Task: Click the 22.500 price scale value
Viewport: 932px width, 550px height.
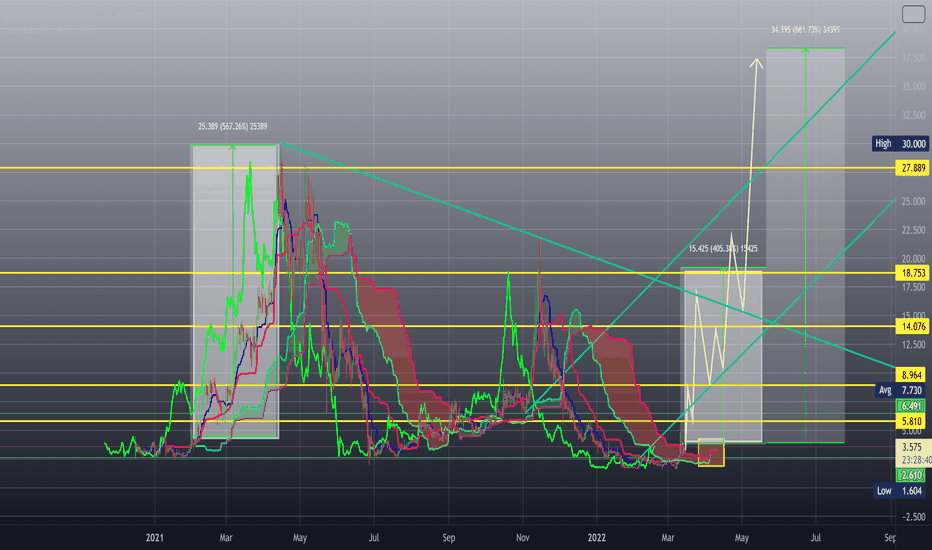Action: click(x=914, y=230)
